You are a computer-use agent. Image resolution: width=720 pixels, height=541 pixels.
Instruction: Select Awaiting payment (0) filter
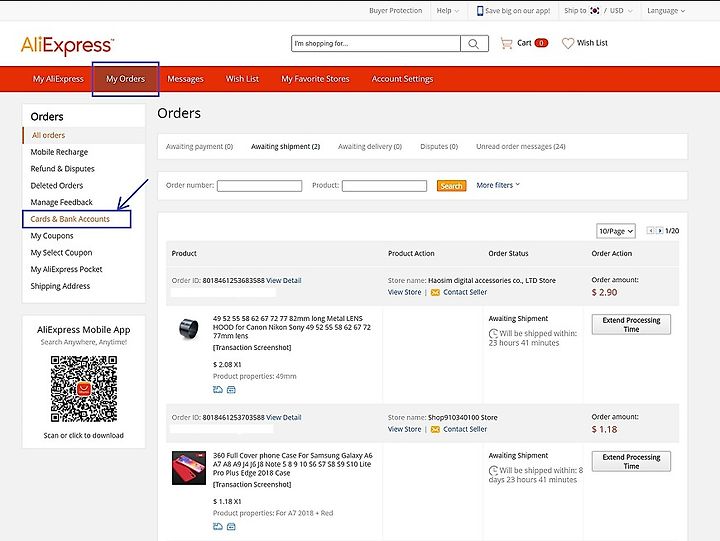199,147
